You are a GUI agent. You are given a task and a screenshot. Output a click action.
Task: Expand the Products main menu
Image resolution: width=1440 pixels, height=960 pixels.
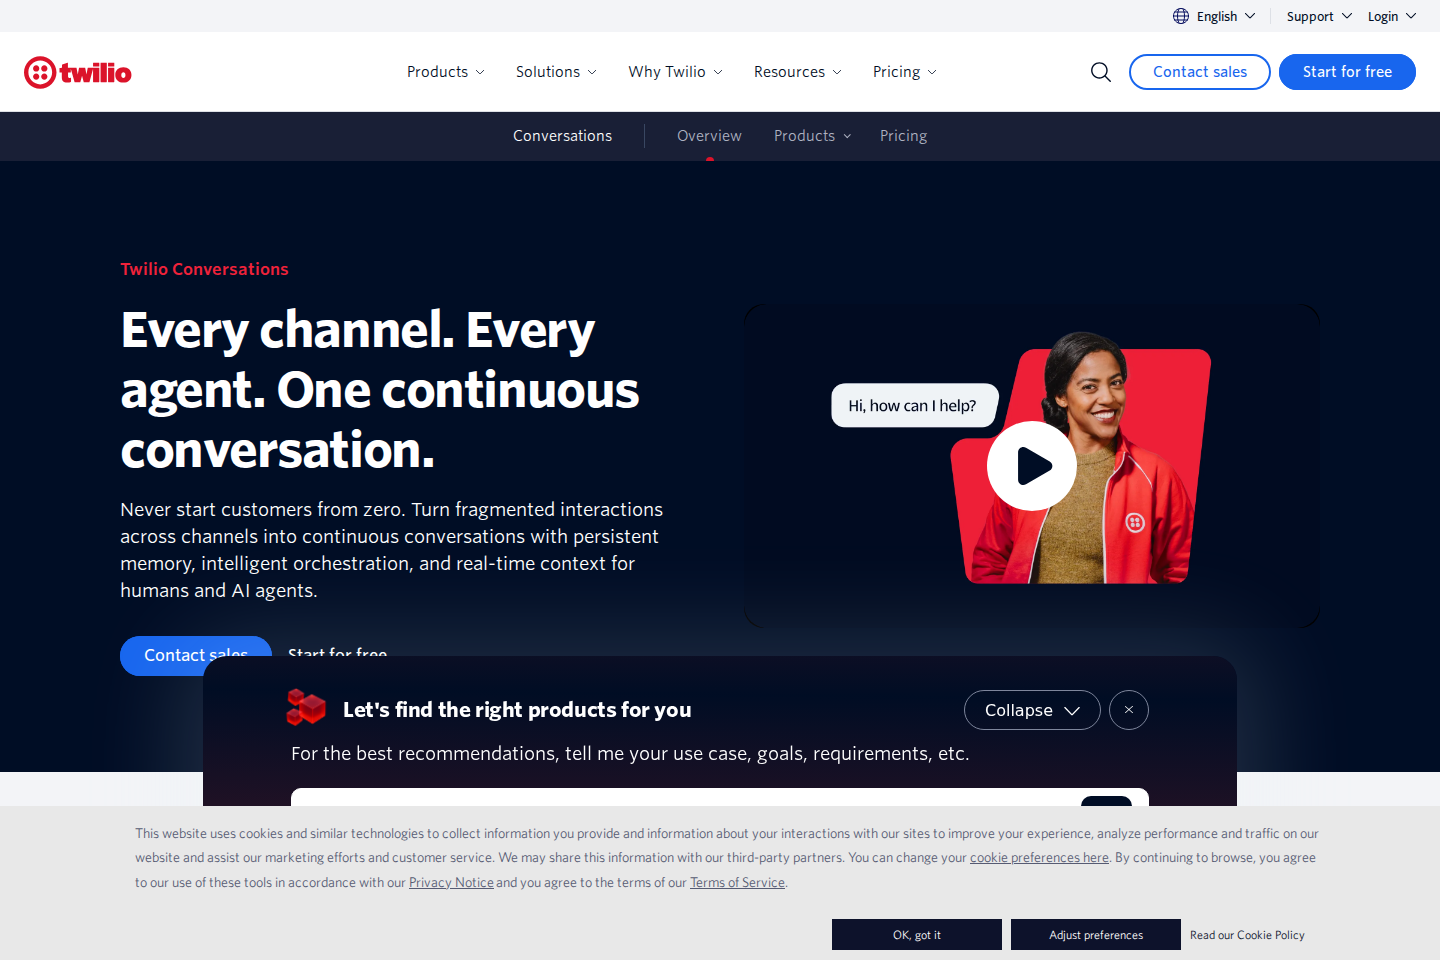(x=446, y=72)
